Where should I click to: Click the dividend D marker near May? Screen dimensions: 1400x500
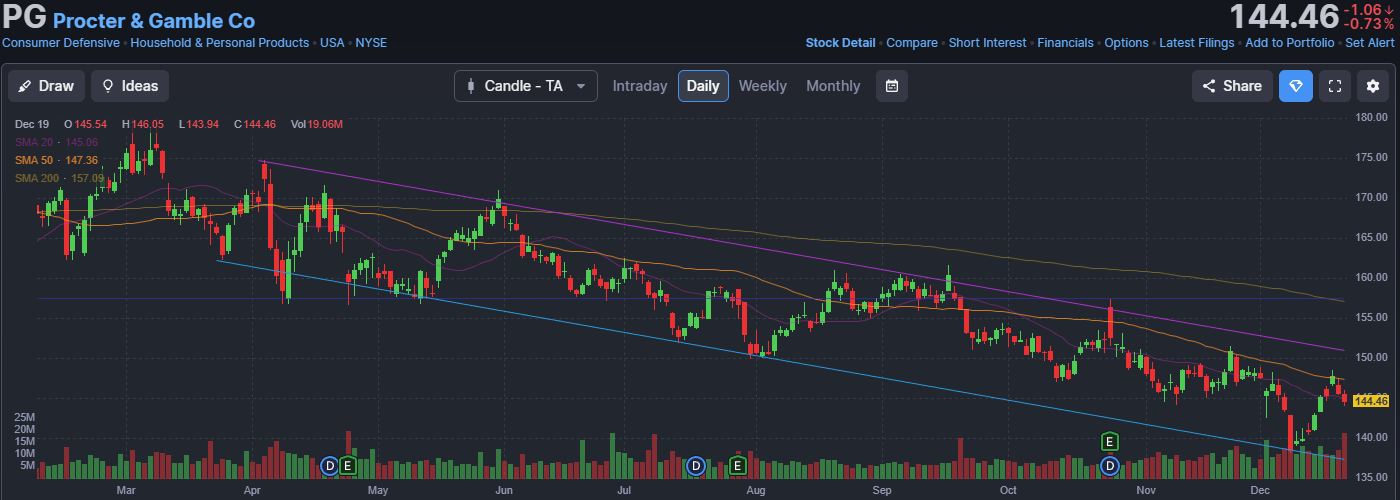tap(329, 465)
